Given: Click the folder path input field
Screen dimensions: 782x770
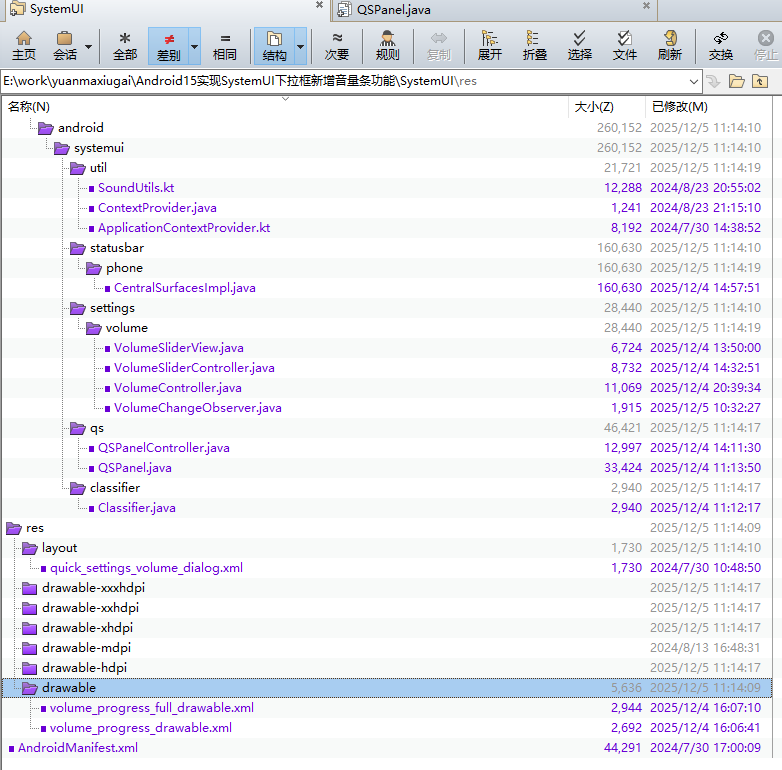Looking at the screenshot, I should coord(344,81).
